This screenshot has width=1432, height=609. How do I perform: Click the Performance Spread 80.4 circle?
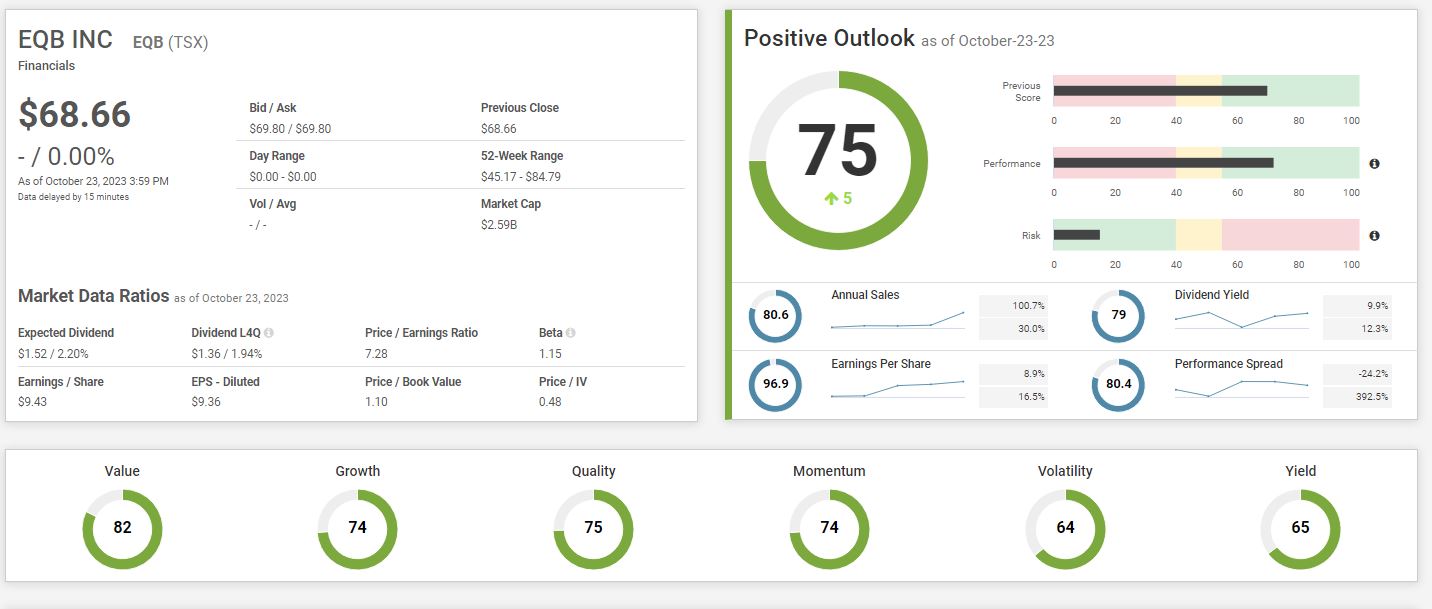click(x=1118, y=385)
